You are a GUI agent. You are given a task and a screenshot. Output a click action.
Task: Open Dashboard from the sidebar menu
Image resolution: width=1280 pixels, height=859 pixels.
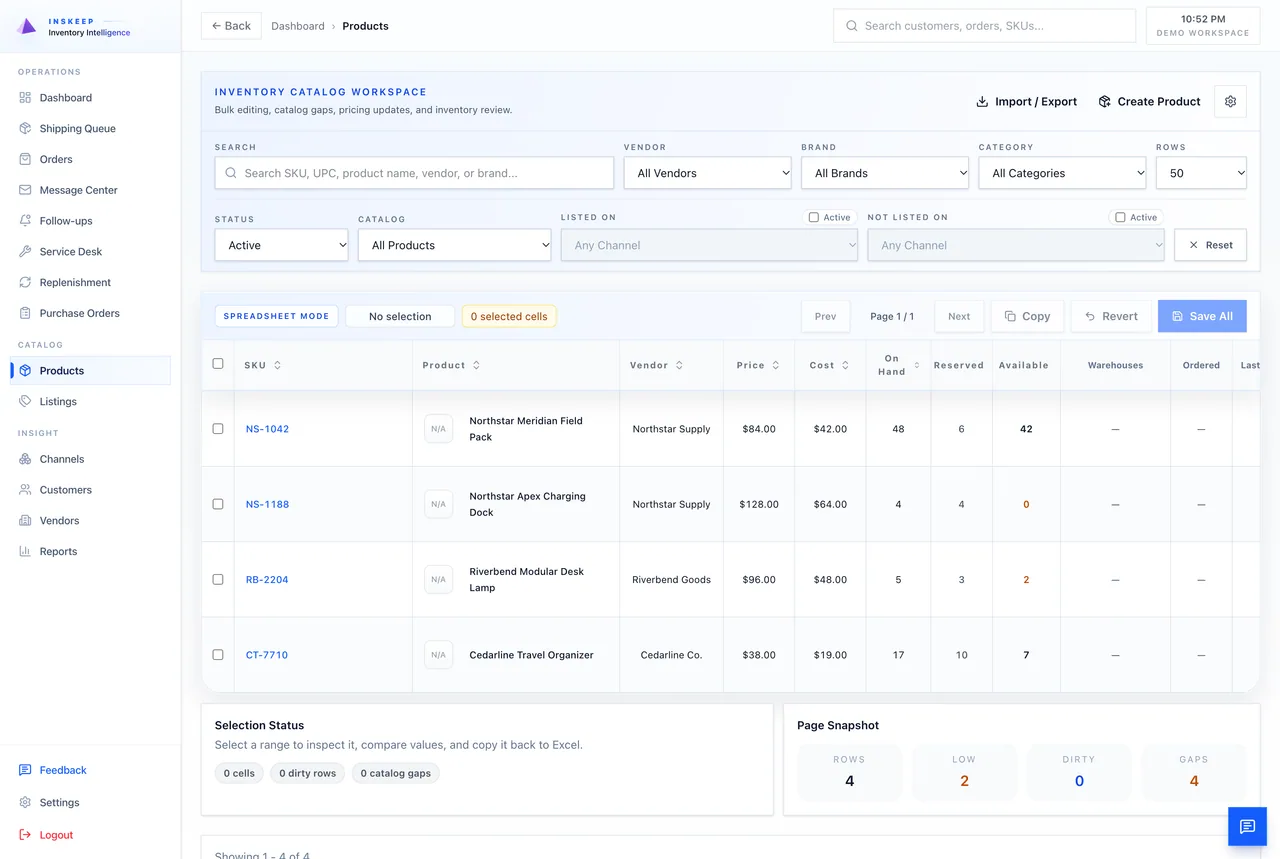click(90, 98)
